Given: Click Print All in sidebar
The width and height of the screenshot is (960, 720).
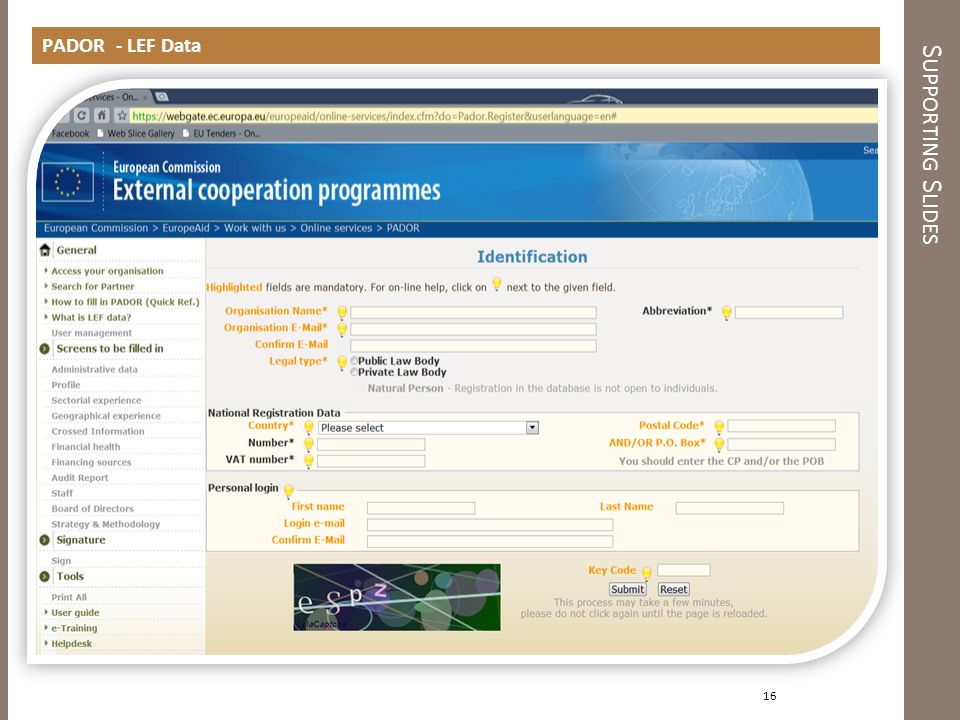Looking at the screenshot, I should (x=69, y=598).
